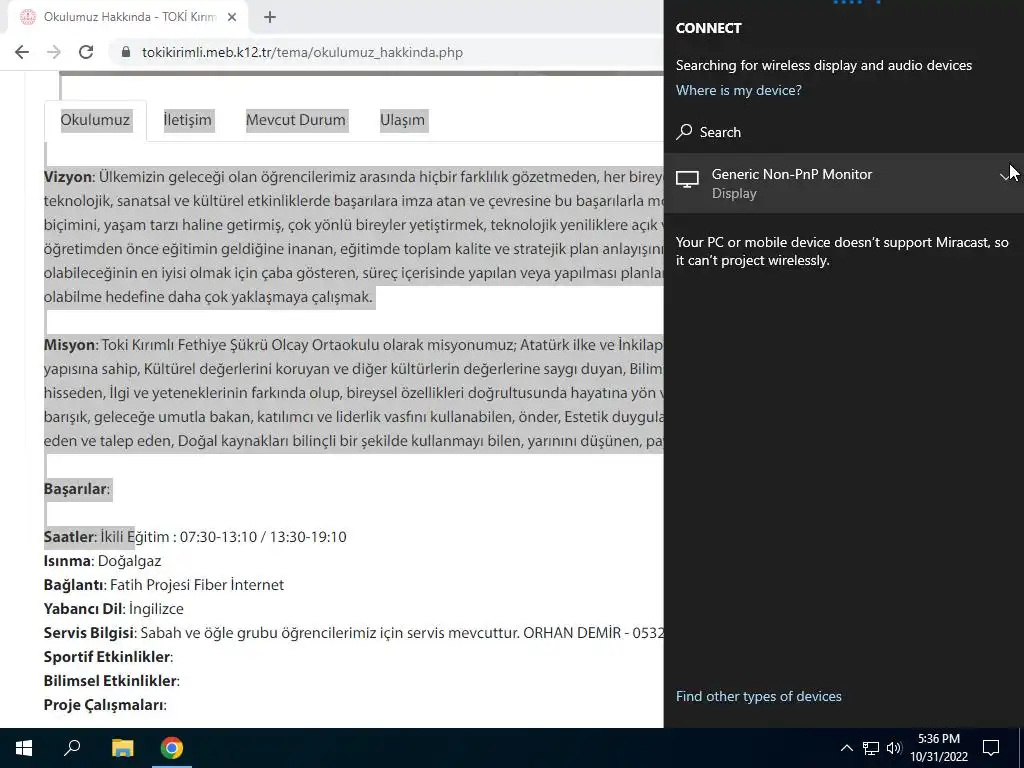The width and height of the screenshot is (1024, 768).
Task: Switch to the Okulumuz tab
Action: point(95,120)
